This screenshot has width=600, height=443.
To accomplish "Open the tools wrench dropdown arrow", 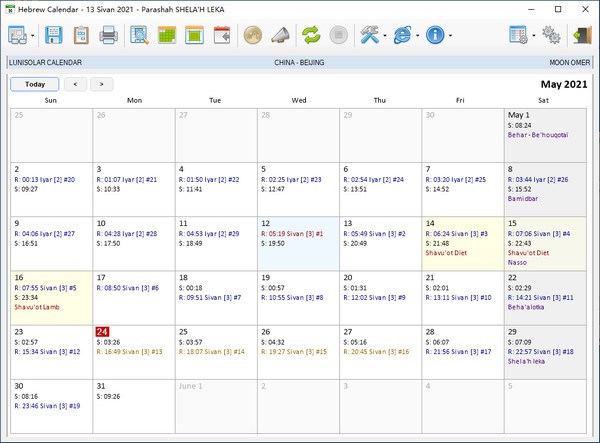I will click(386, 37).
